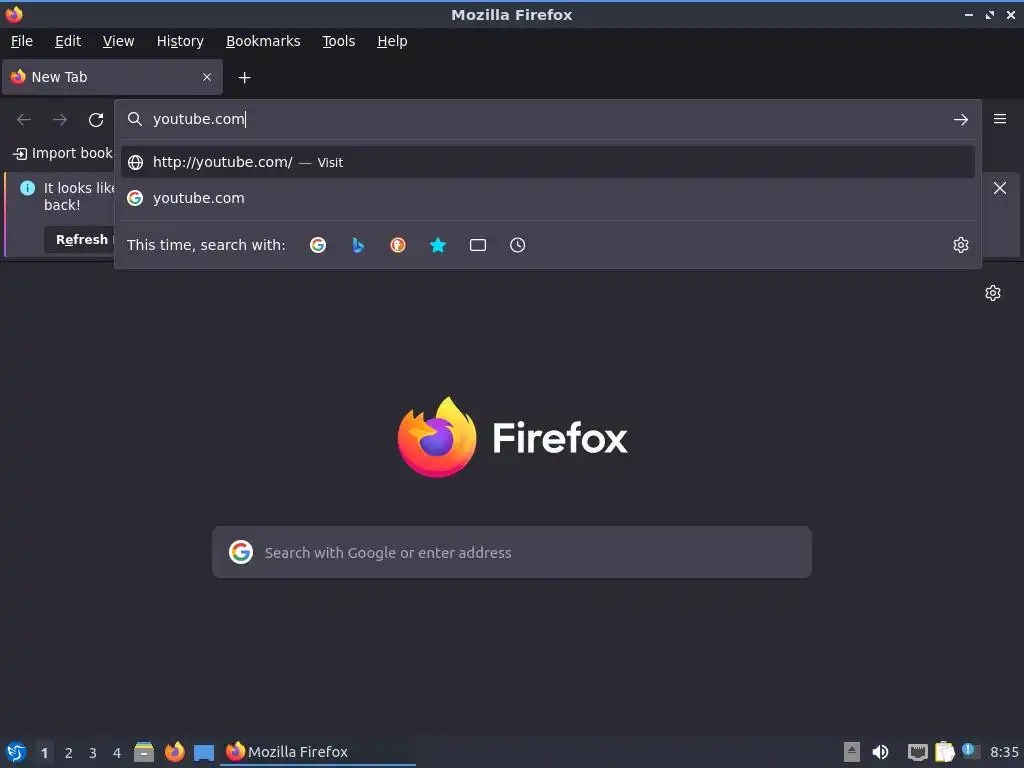Search this time with Bing icon
Viewport: 1024px width, 768px height.
point(358,245)
